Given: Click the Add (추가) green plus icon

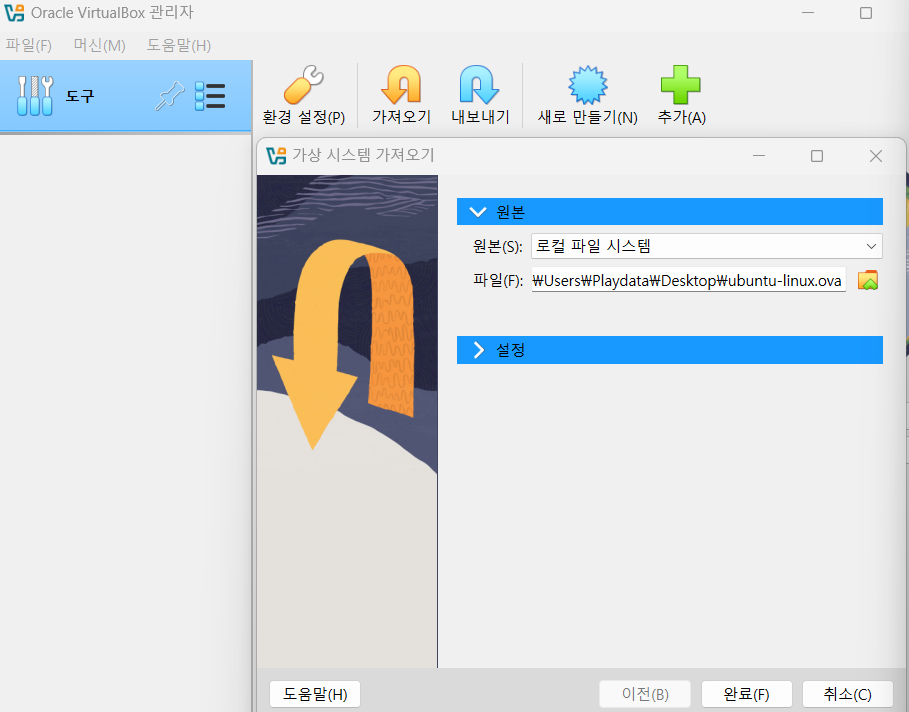Looking at the screenshot, I should pyautogui.click(x=681, y=85).
